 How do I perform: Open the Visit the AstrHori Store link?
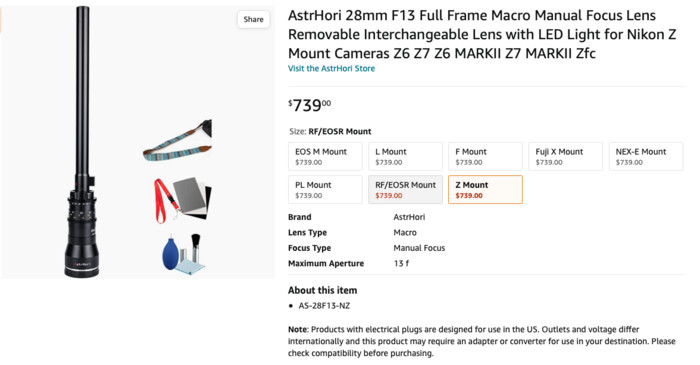click(x=331, y=68)
